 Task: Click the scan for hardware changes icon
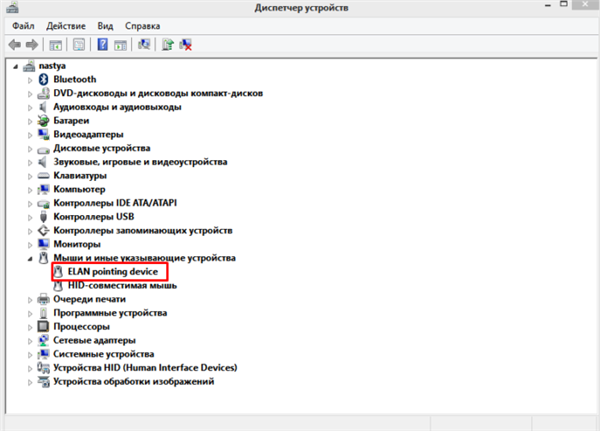144,44
